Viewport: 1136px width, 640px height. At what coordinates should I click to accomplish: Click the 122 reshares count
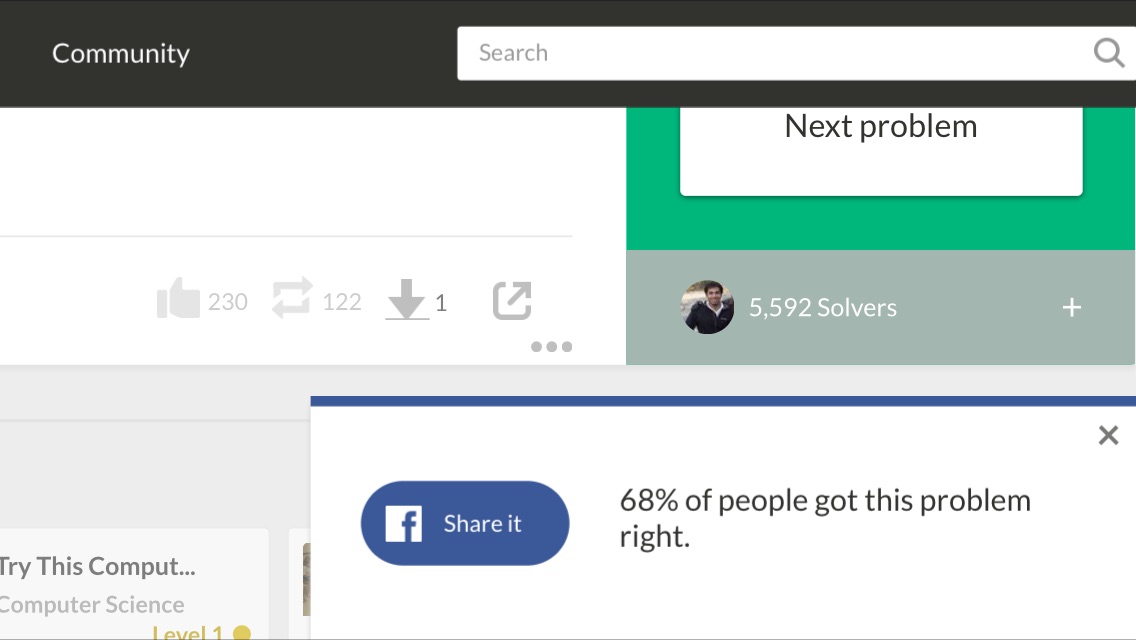click(x=341, y=302)
